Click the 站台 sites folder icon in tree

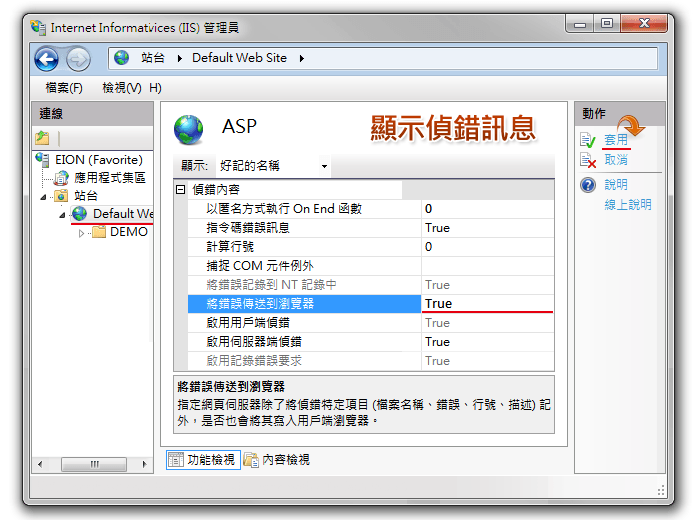coord(61,196)
